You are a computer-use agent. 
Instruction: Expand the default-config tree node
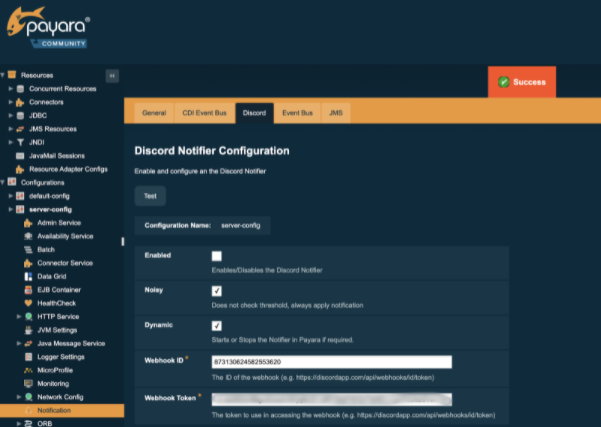coord(10,196)
